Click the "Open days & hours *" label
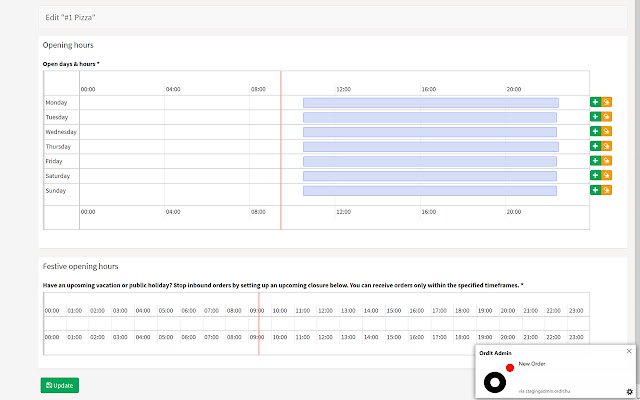The height and width of the screenshot is (400, 640). [x=71, y=64]
